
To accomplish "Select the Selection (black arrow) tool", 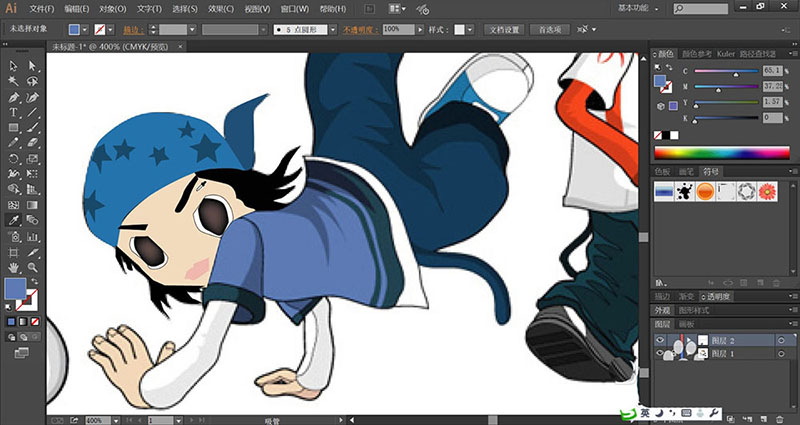I will (x=13, y=66).
